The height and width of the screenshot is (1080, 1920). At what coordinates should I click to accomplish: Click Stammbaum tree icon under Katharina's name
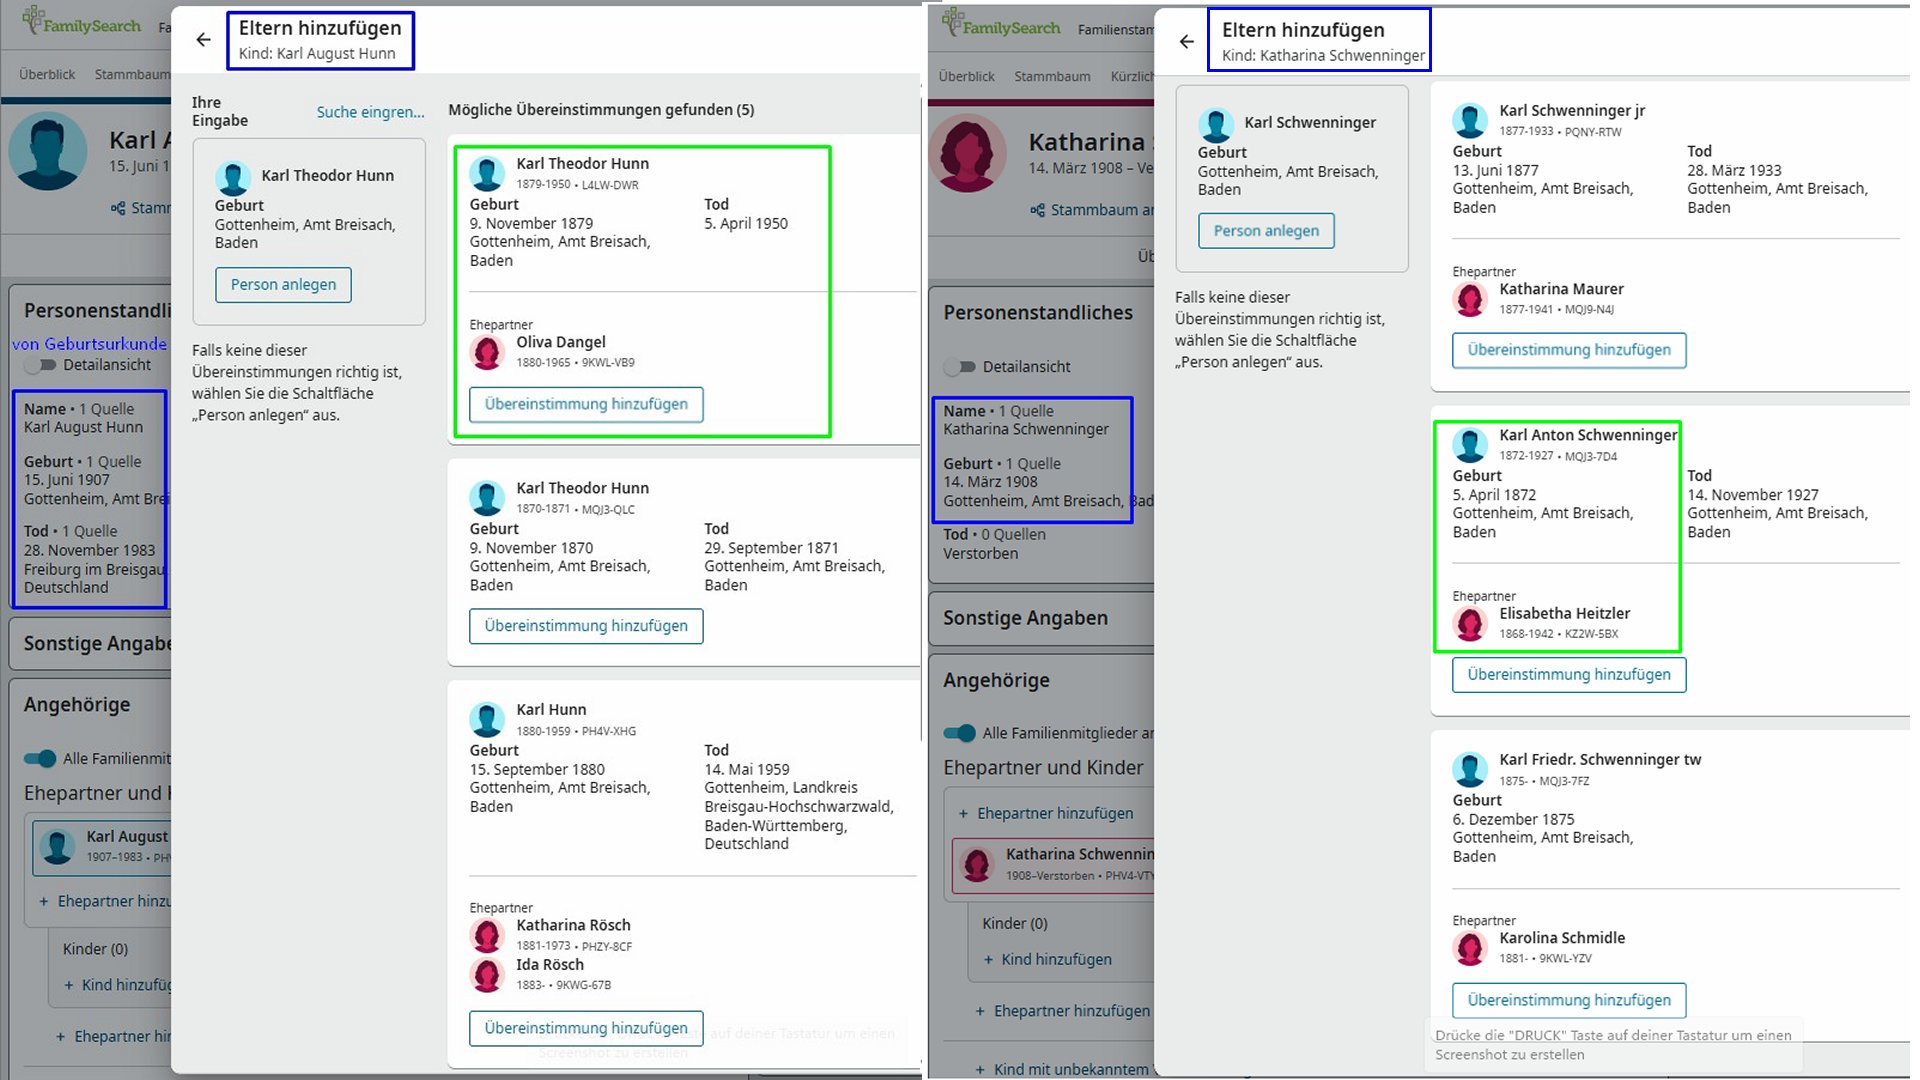[1038, 210]
